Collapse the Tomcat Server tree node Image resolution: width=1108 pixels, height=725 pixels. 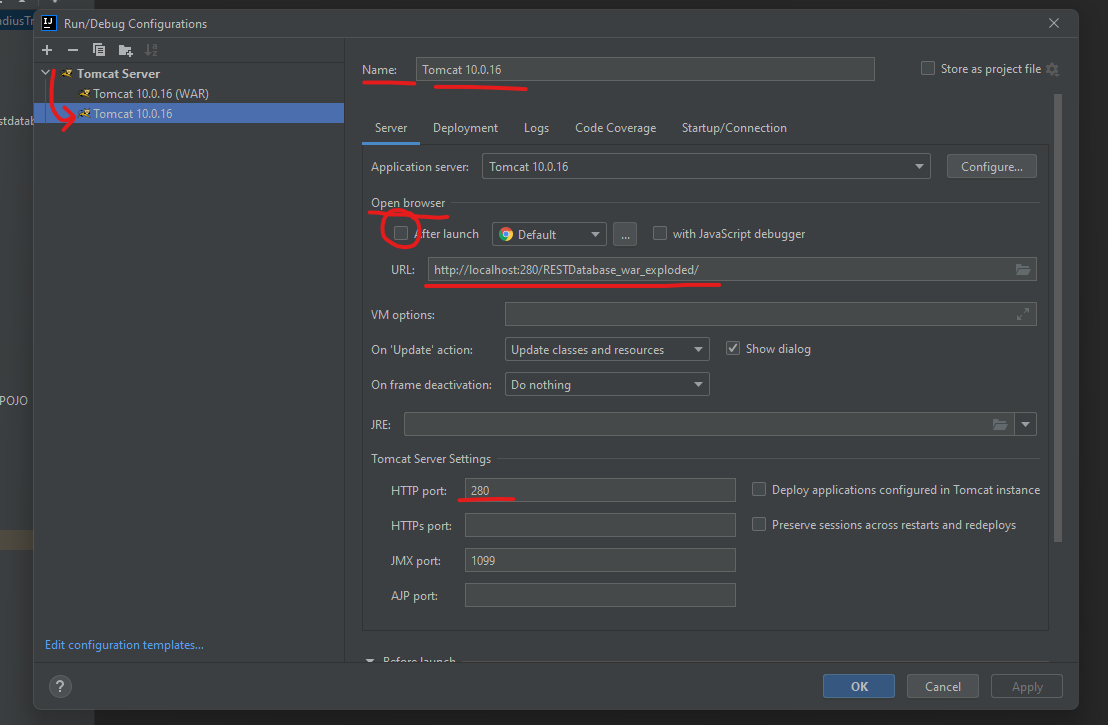tap(46, 73)
